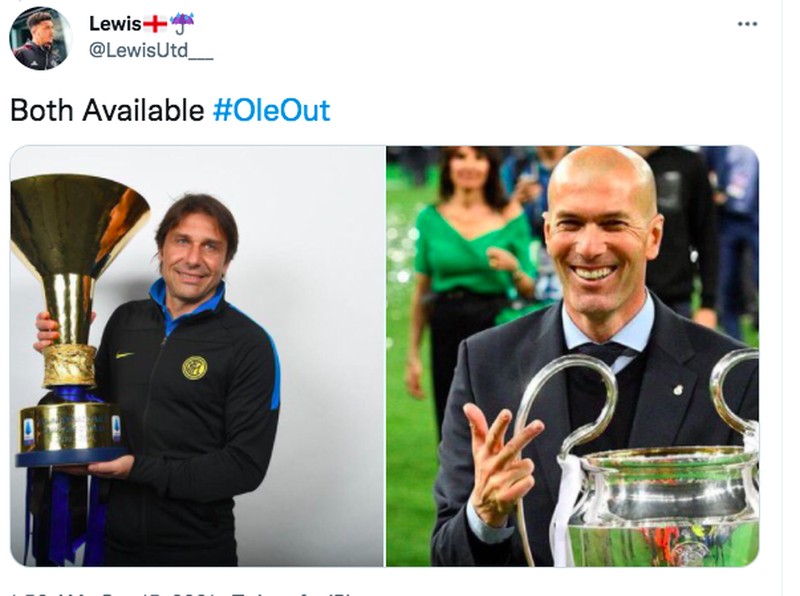Open the right photo with the silver cup
The width and height of the screenshot is (800, 596).
click(572, 356)
